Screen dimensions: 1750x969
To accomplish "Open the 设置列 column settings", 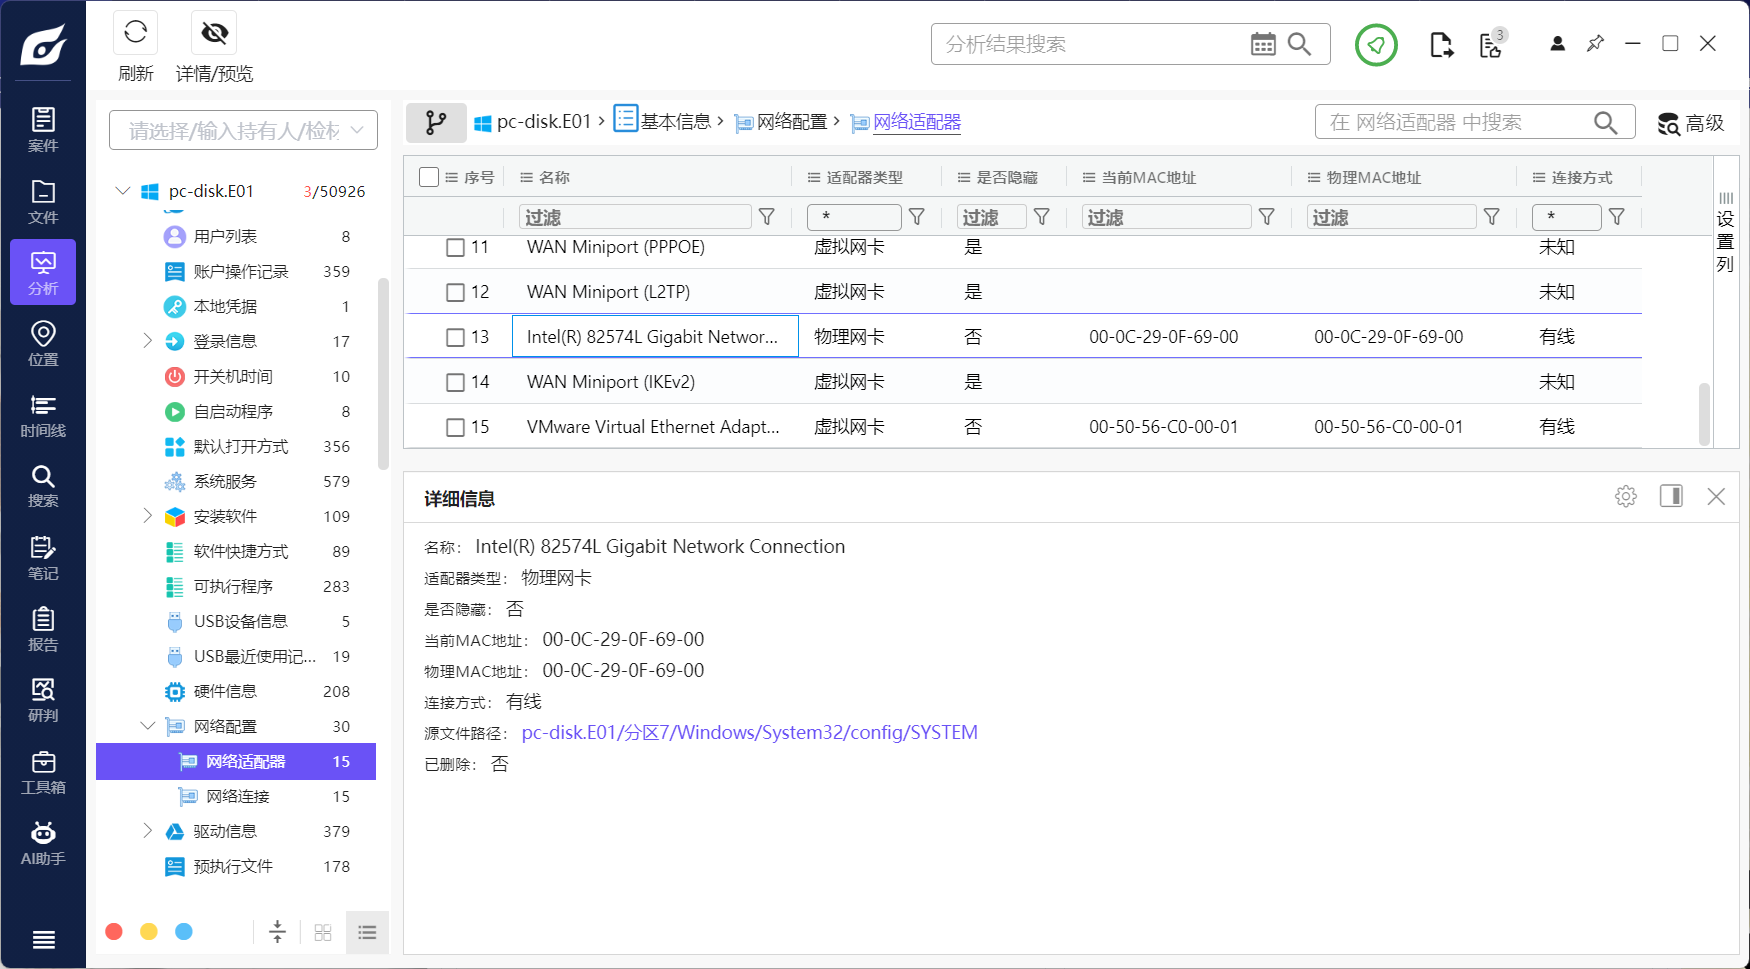I will [x=1725, y=231].
